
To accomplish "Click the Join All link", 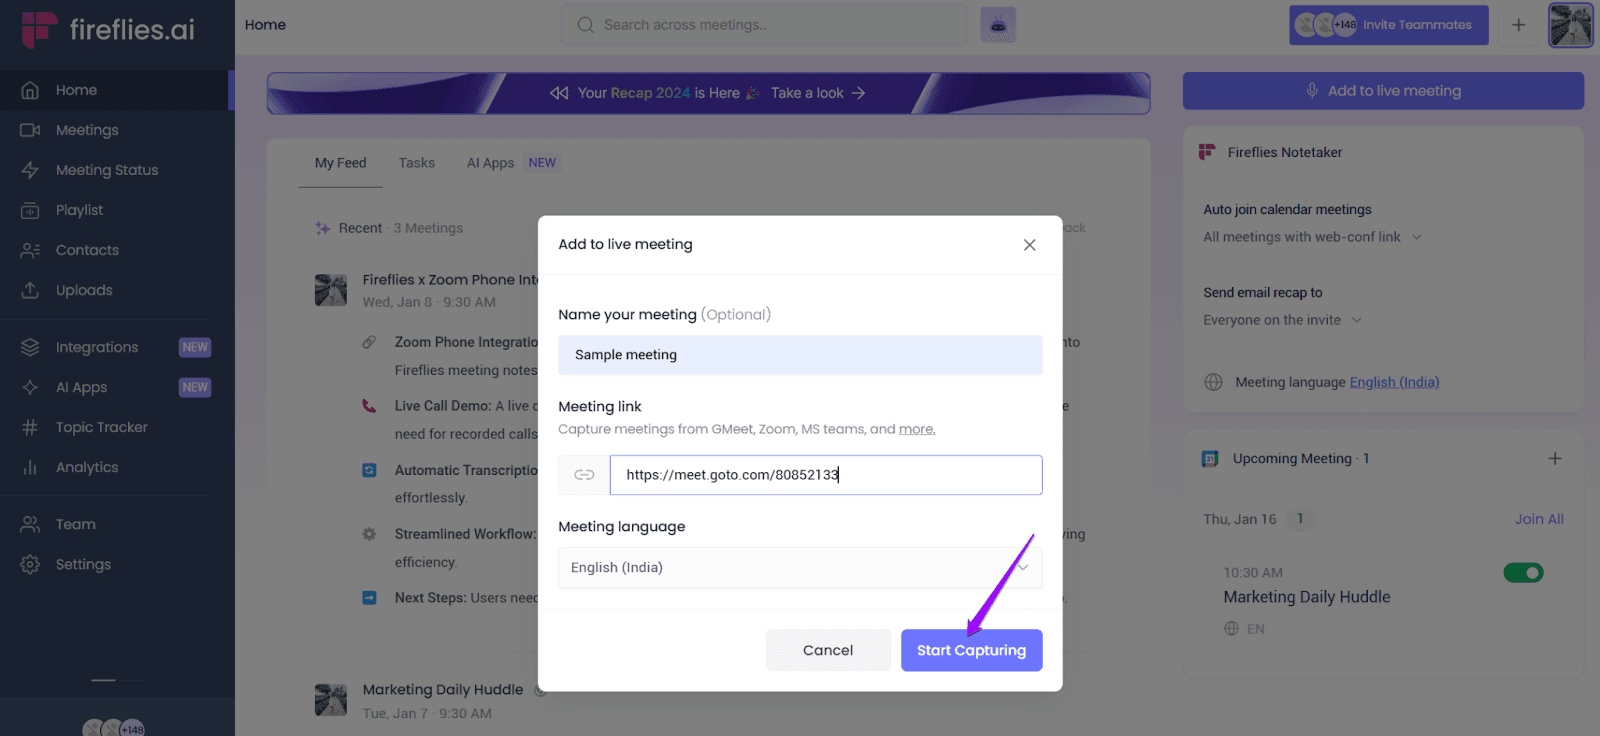I will point(1539,519).
